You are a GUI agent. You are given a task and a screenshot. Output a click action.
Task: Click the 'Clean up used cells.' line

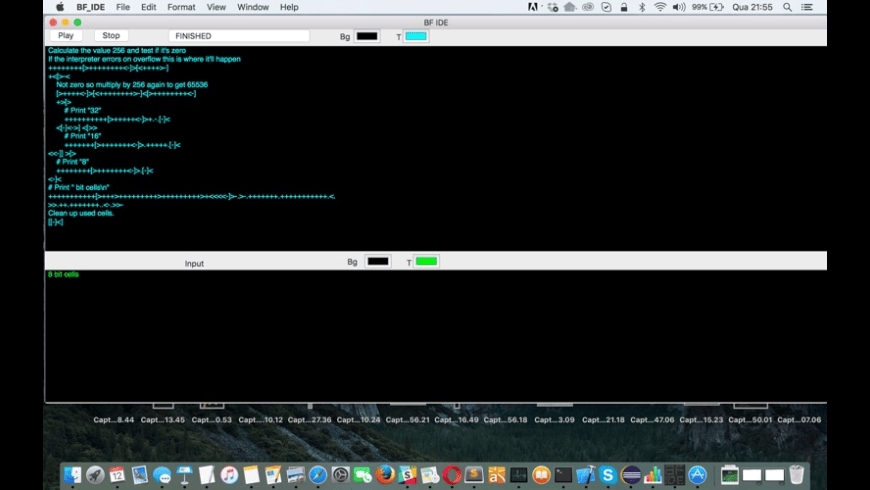click(81, 213)
